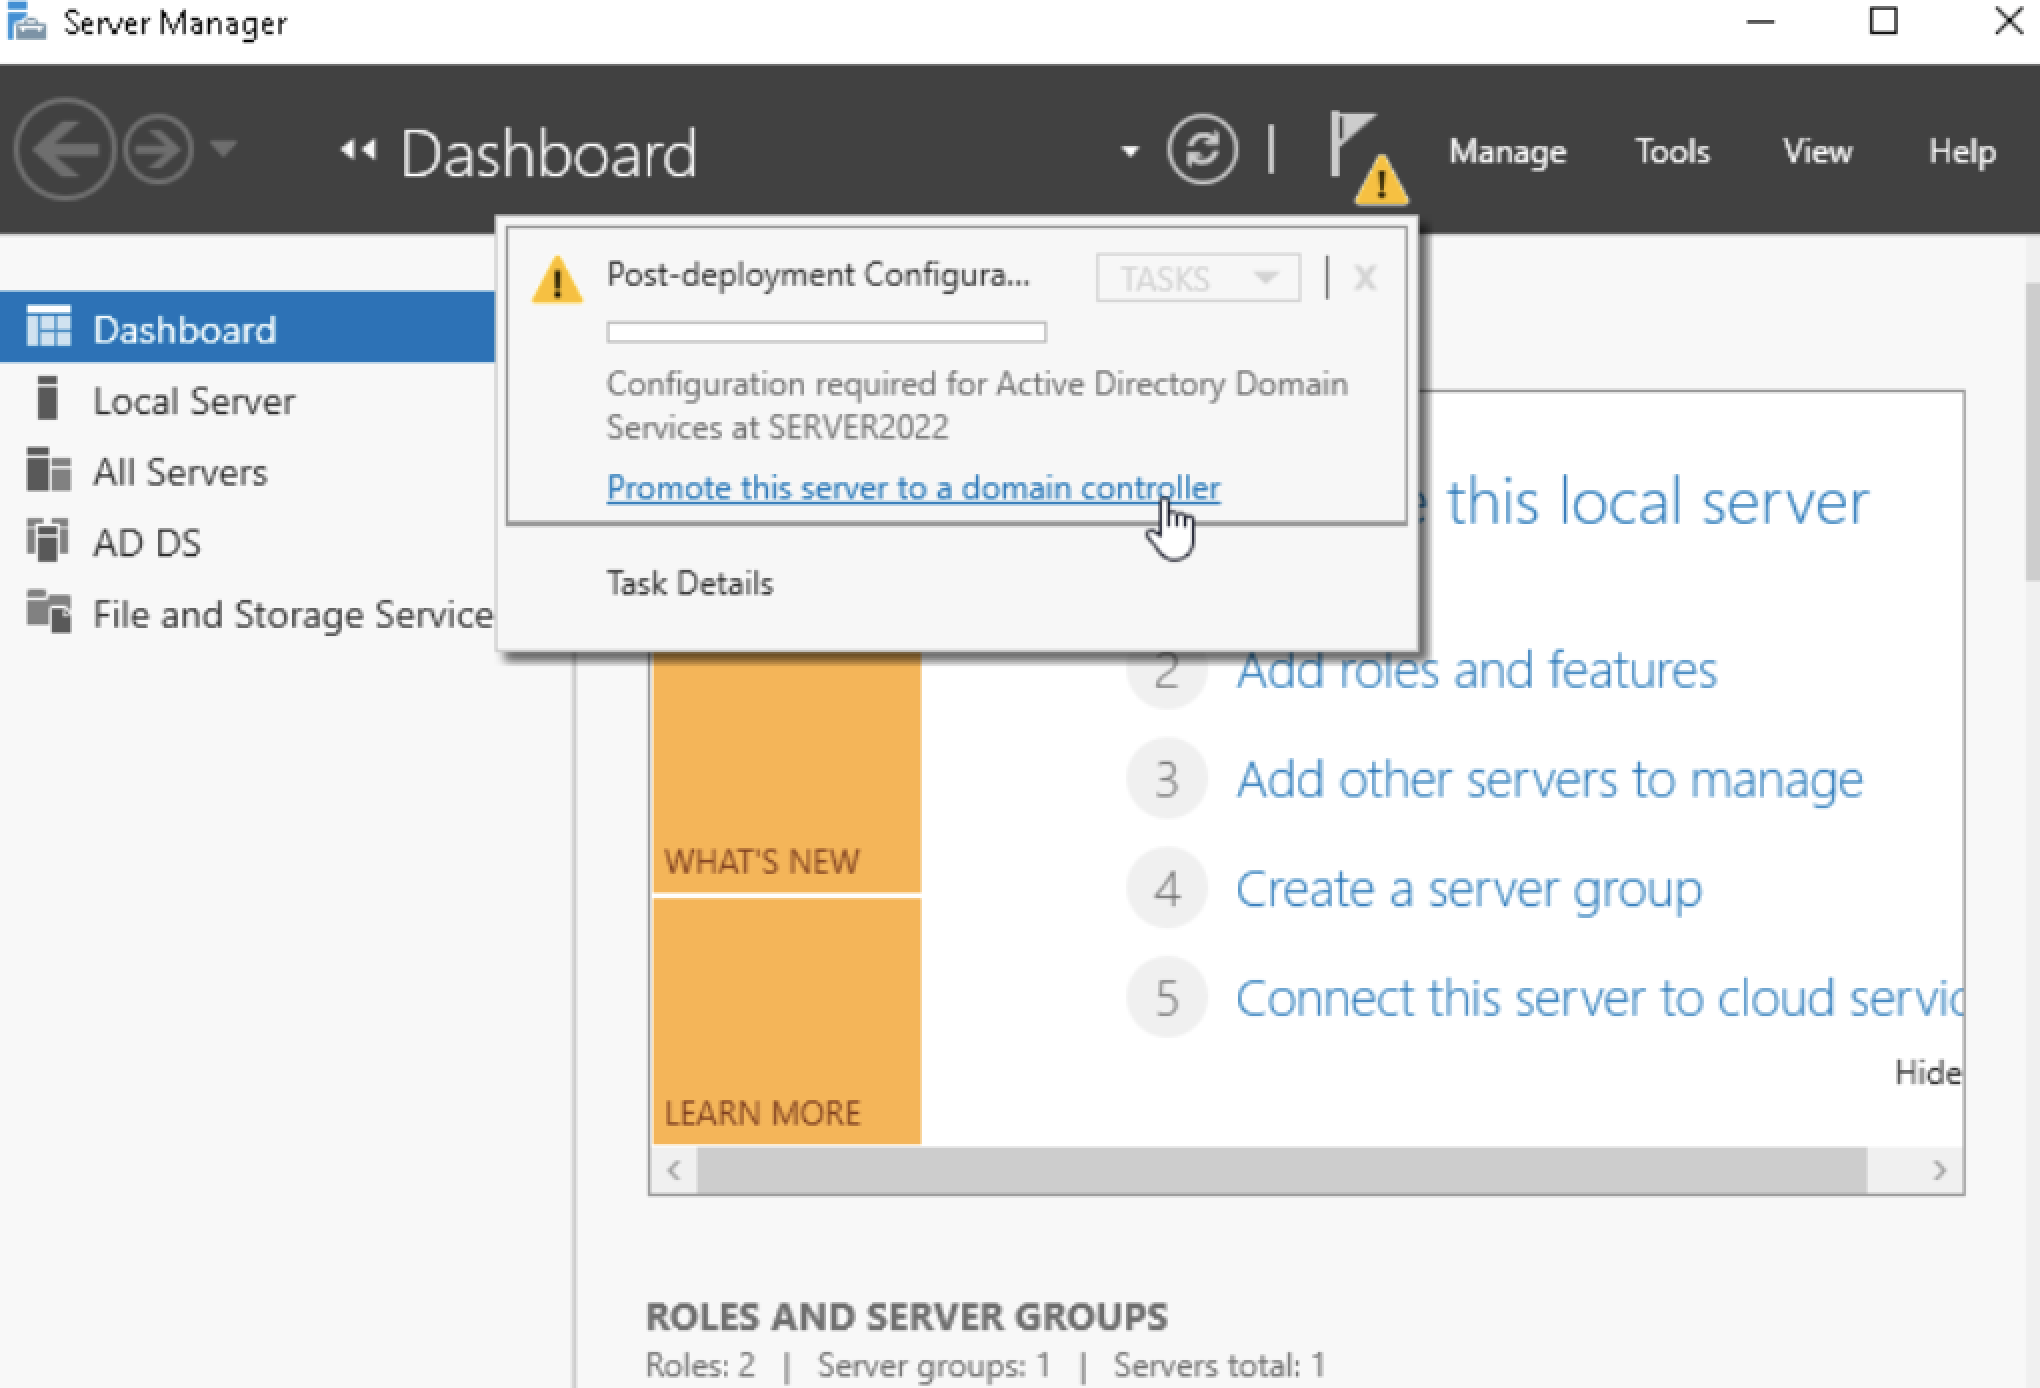Click the 'this local server' heading link
2040x1388 pixels.
[x=1657, y=501]
